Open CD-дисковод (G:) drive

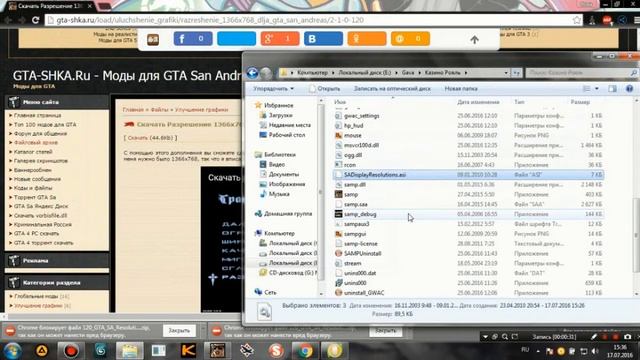289,273
